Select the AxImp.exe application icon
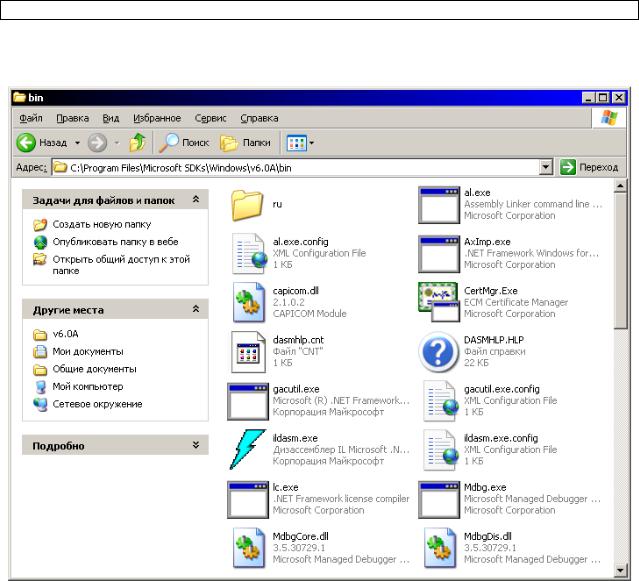The height and width of the screenshot is (581, 639). point(439,254)
